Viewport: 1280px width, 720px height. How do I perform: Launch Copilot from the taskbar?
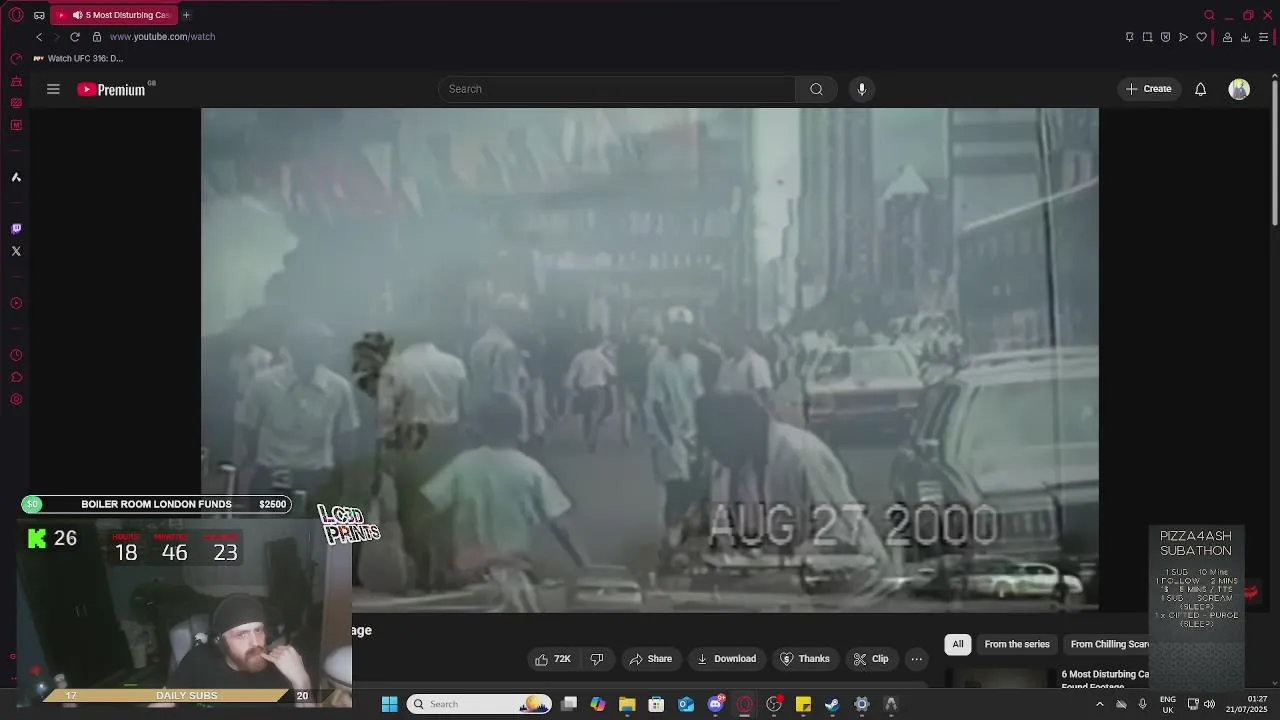pyautogui.click(x=598, y=704)
